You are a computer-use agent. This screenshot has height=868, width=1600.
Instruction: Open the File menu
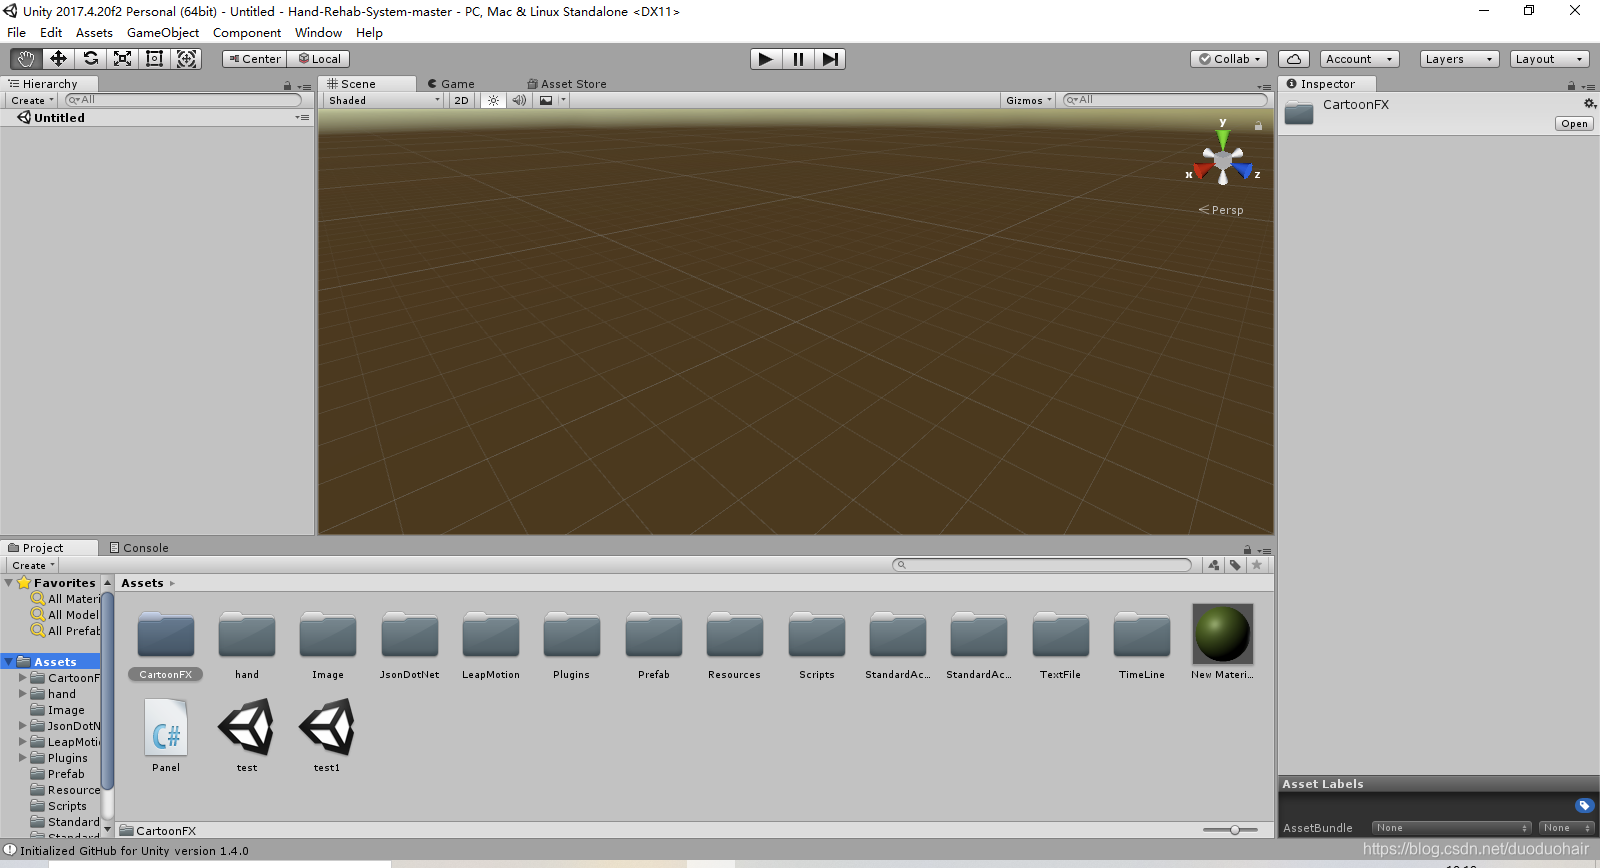point(16,32)
